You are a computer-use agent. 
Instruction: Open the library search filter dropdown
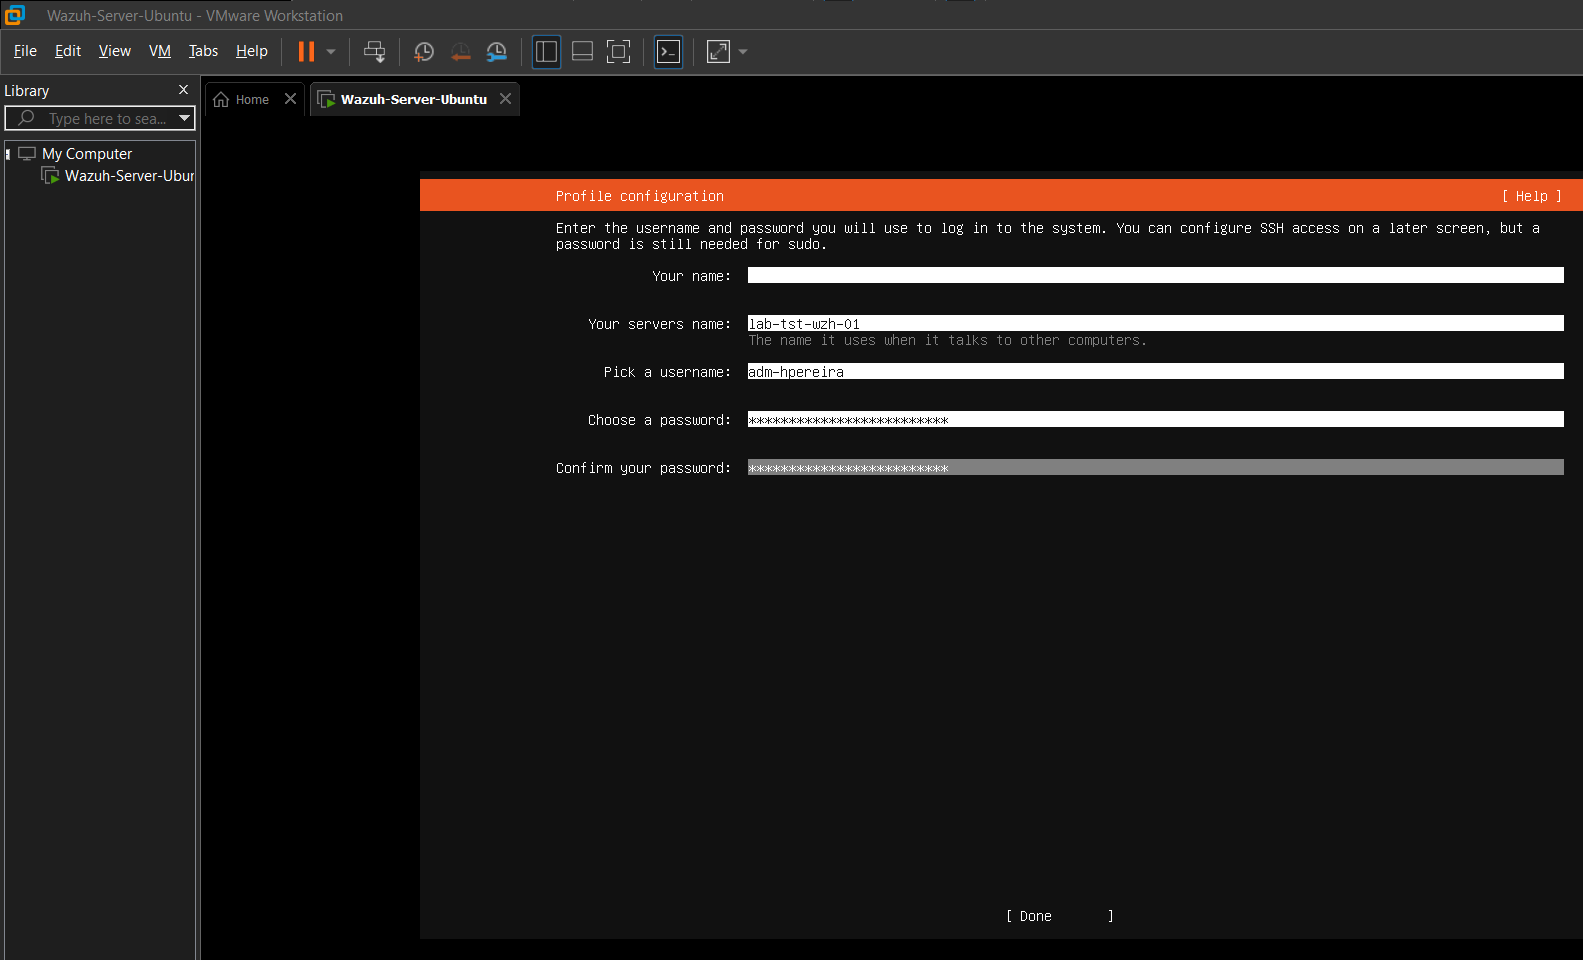[x=184, y=118]
